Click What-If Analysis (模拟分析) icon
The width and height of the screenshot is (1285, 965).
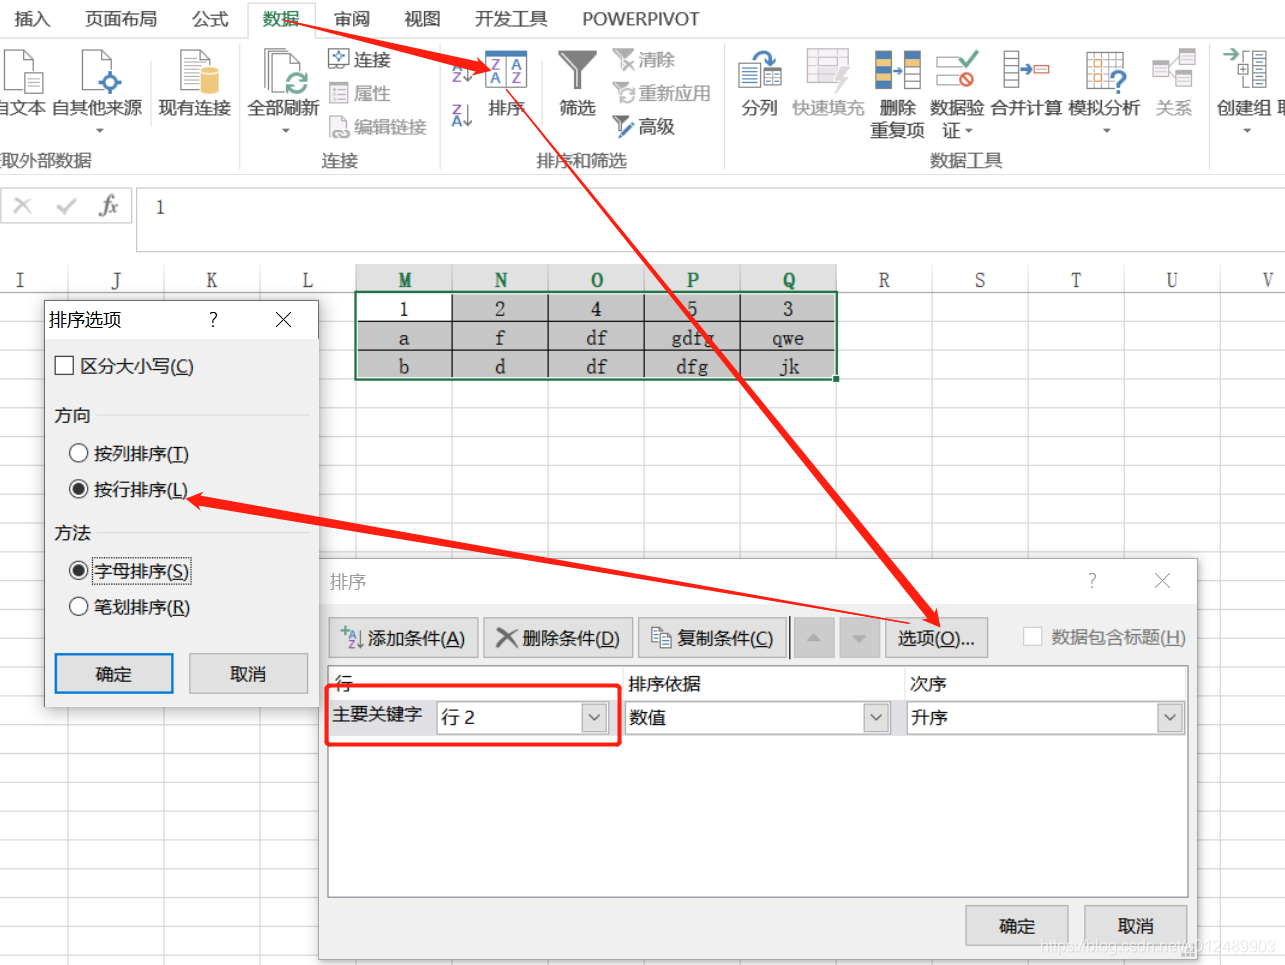click(x=1105, y=71)
